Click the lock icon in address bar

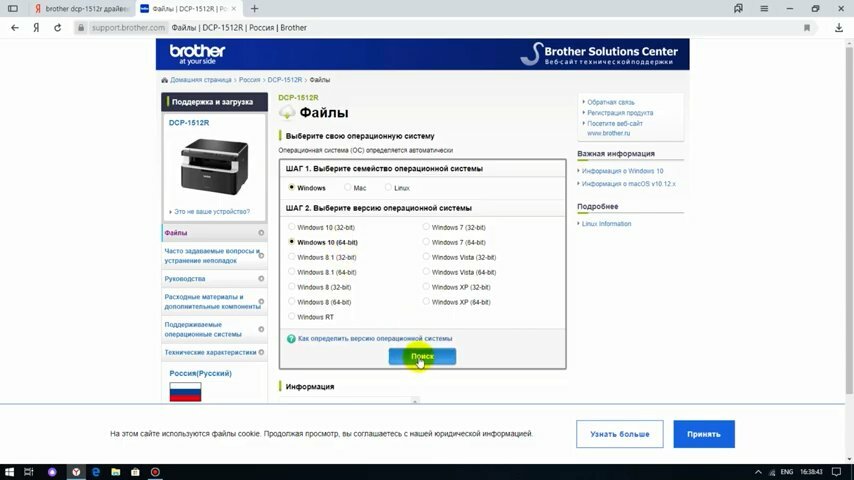pyautogui.click(x=81, y=28)
